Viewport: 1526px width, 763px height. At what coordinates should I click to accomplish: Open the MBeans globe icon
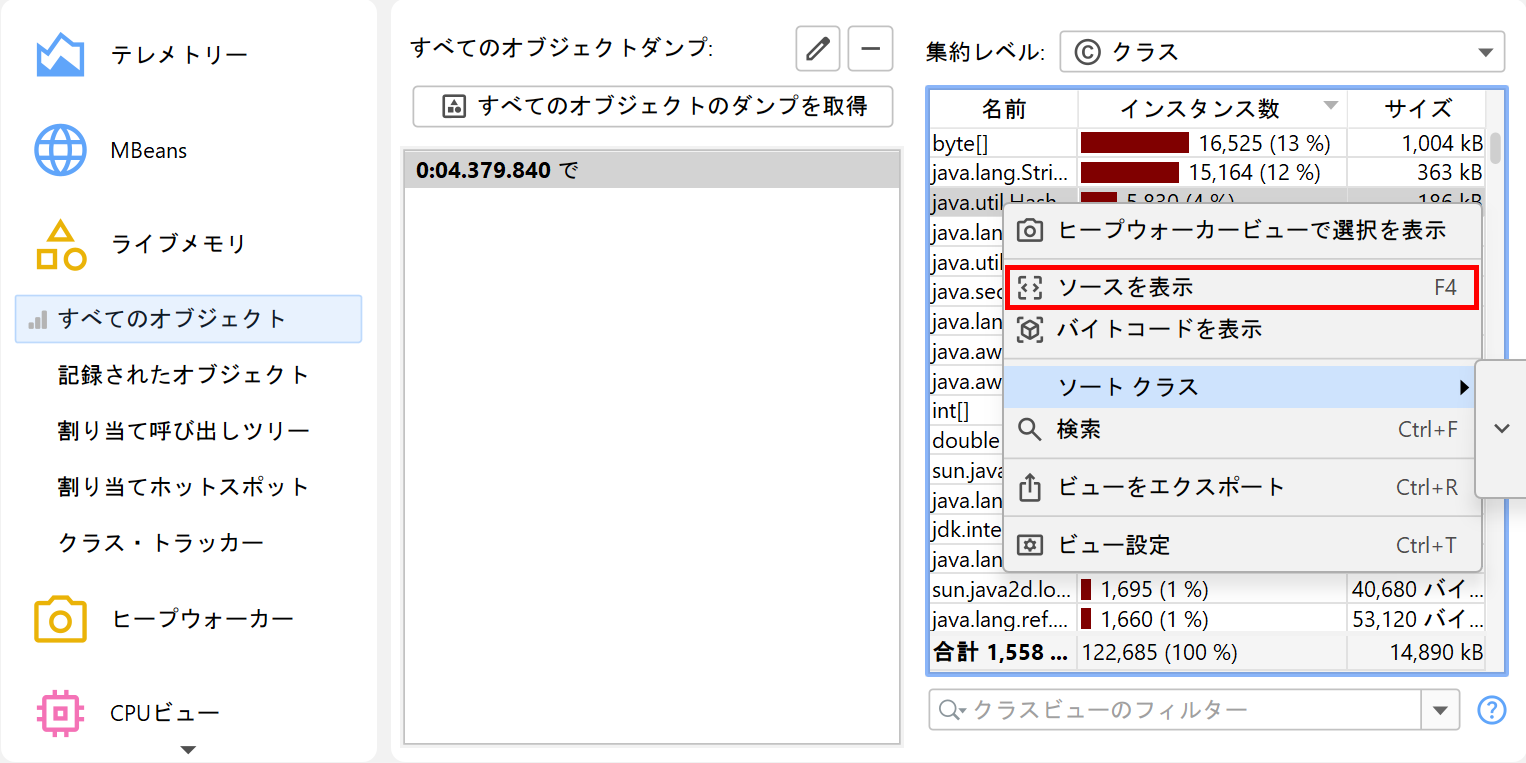tap(60, 151)
